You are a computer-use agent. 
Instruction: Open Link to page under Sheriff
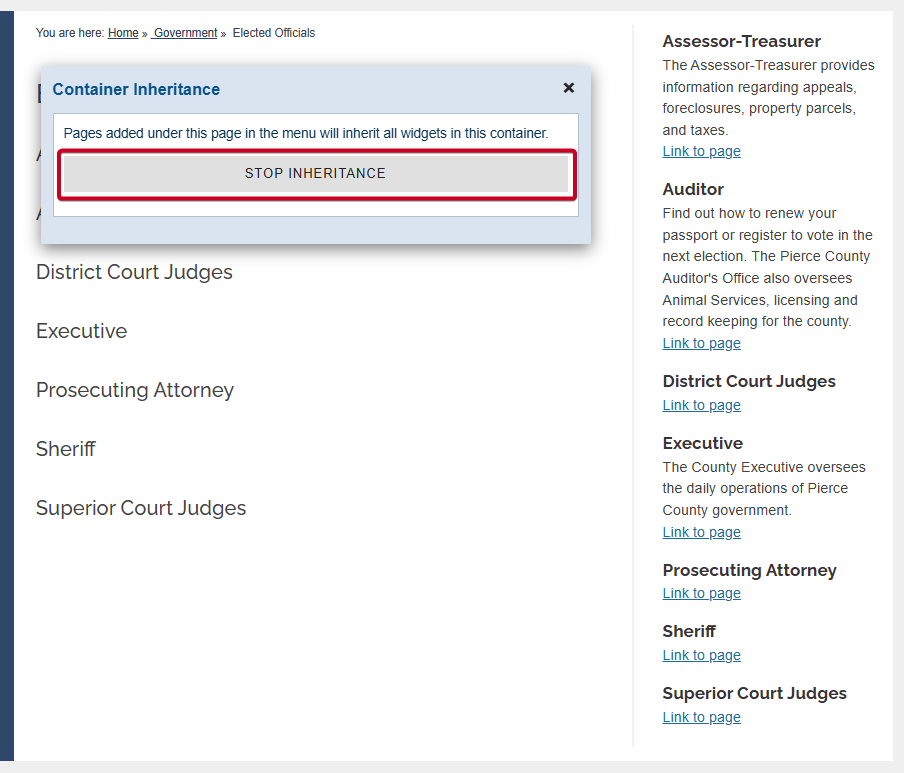pyautogui.click(x=701, y=655)
